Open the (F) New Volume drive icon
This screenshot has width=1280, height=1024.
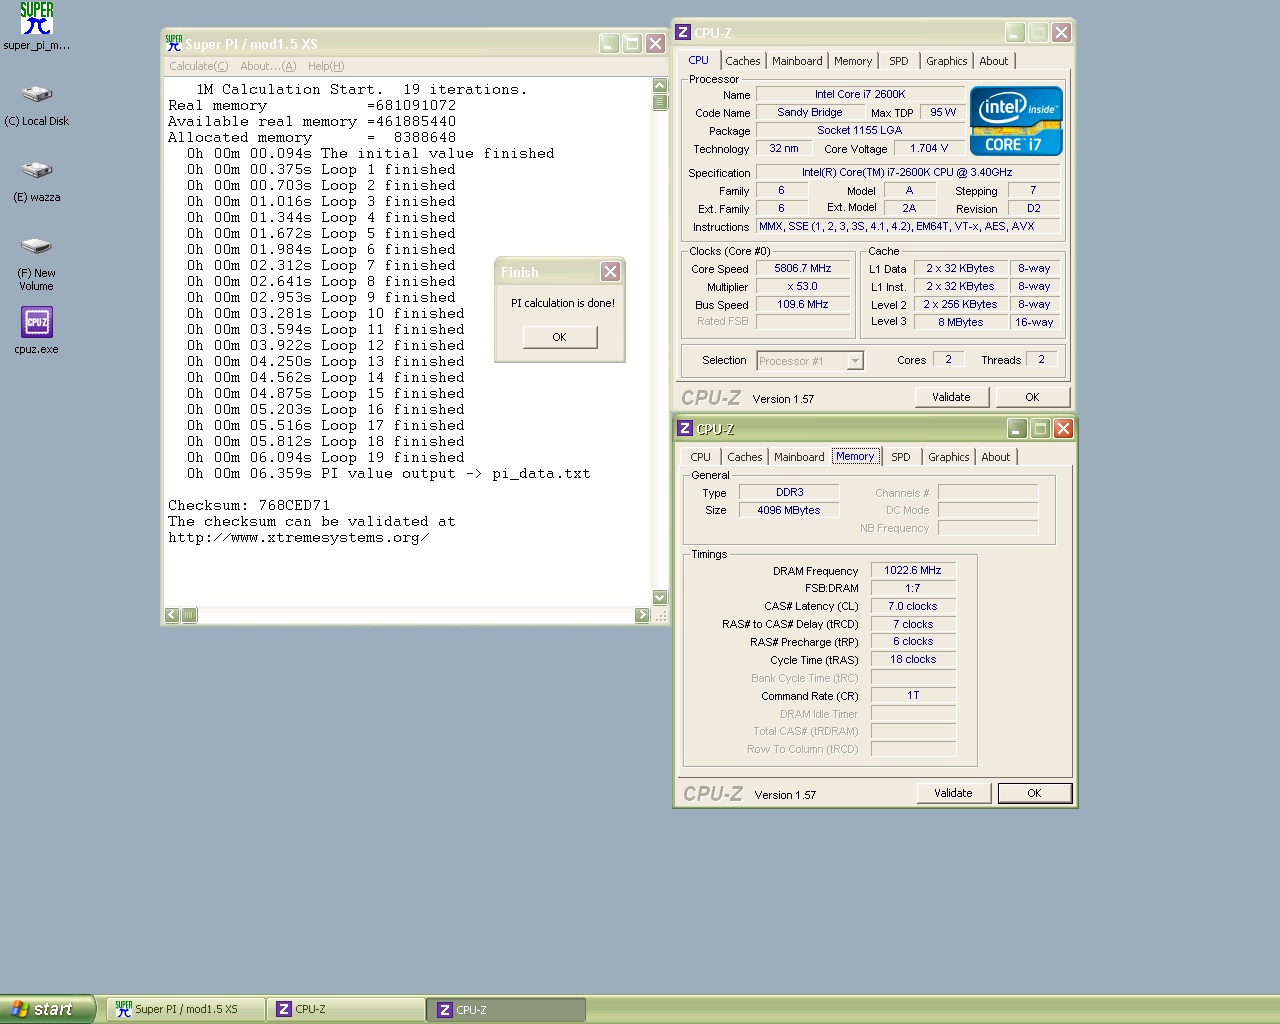coord(37,247)
